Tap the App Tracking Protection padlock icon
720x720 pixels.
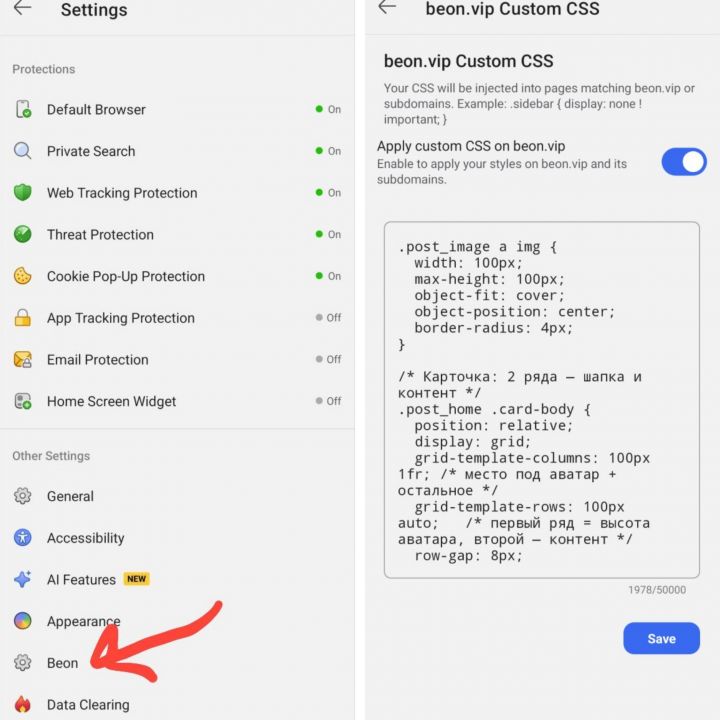(22, 318)
